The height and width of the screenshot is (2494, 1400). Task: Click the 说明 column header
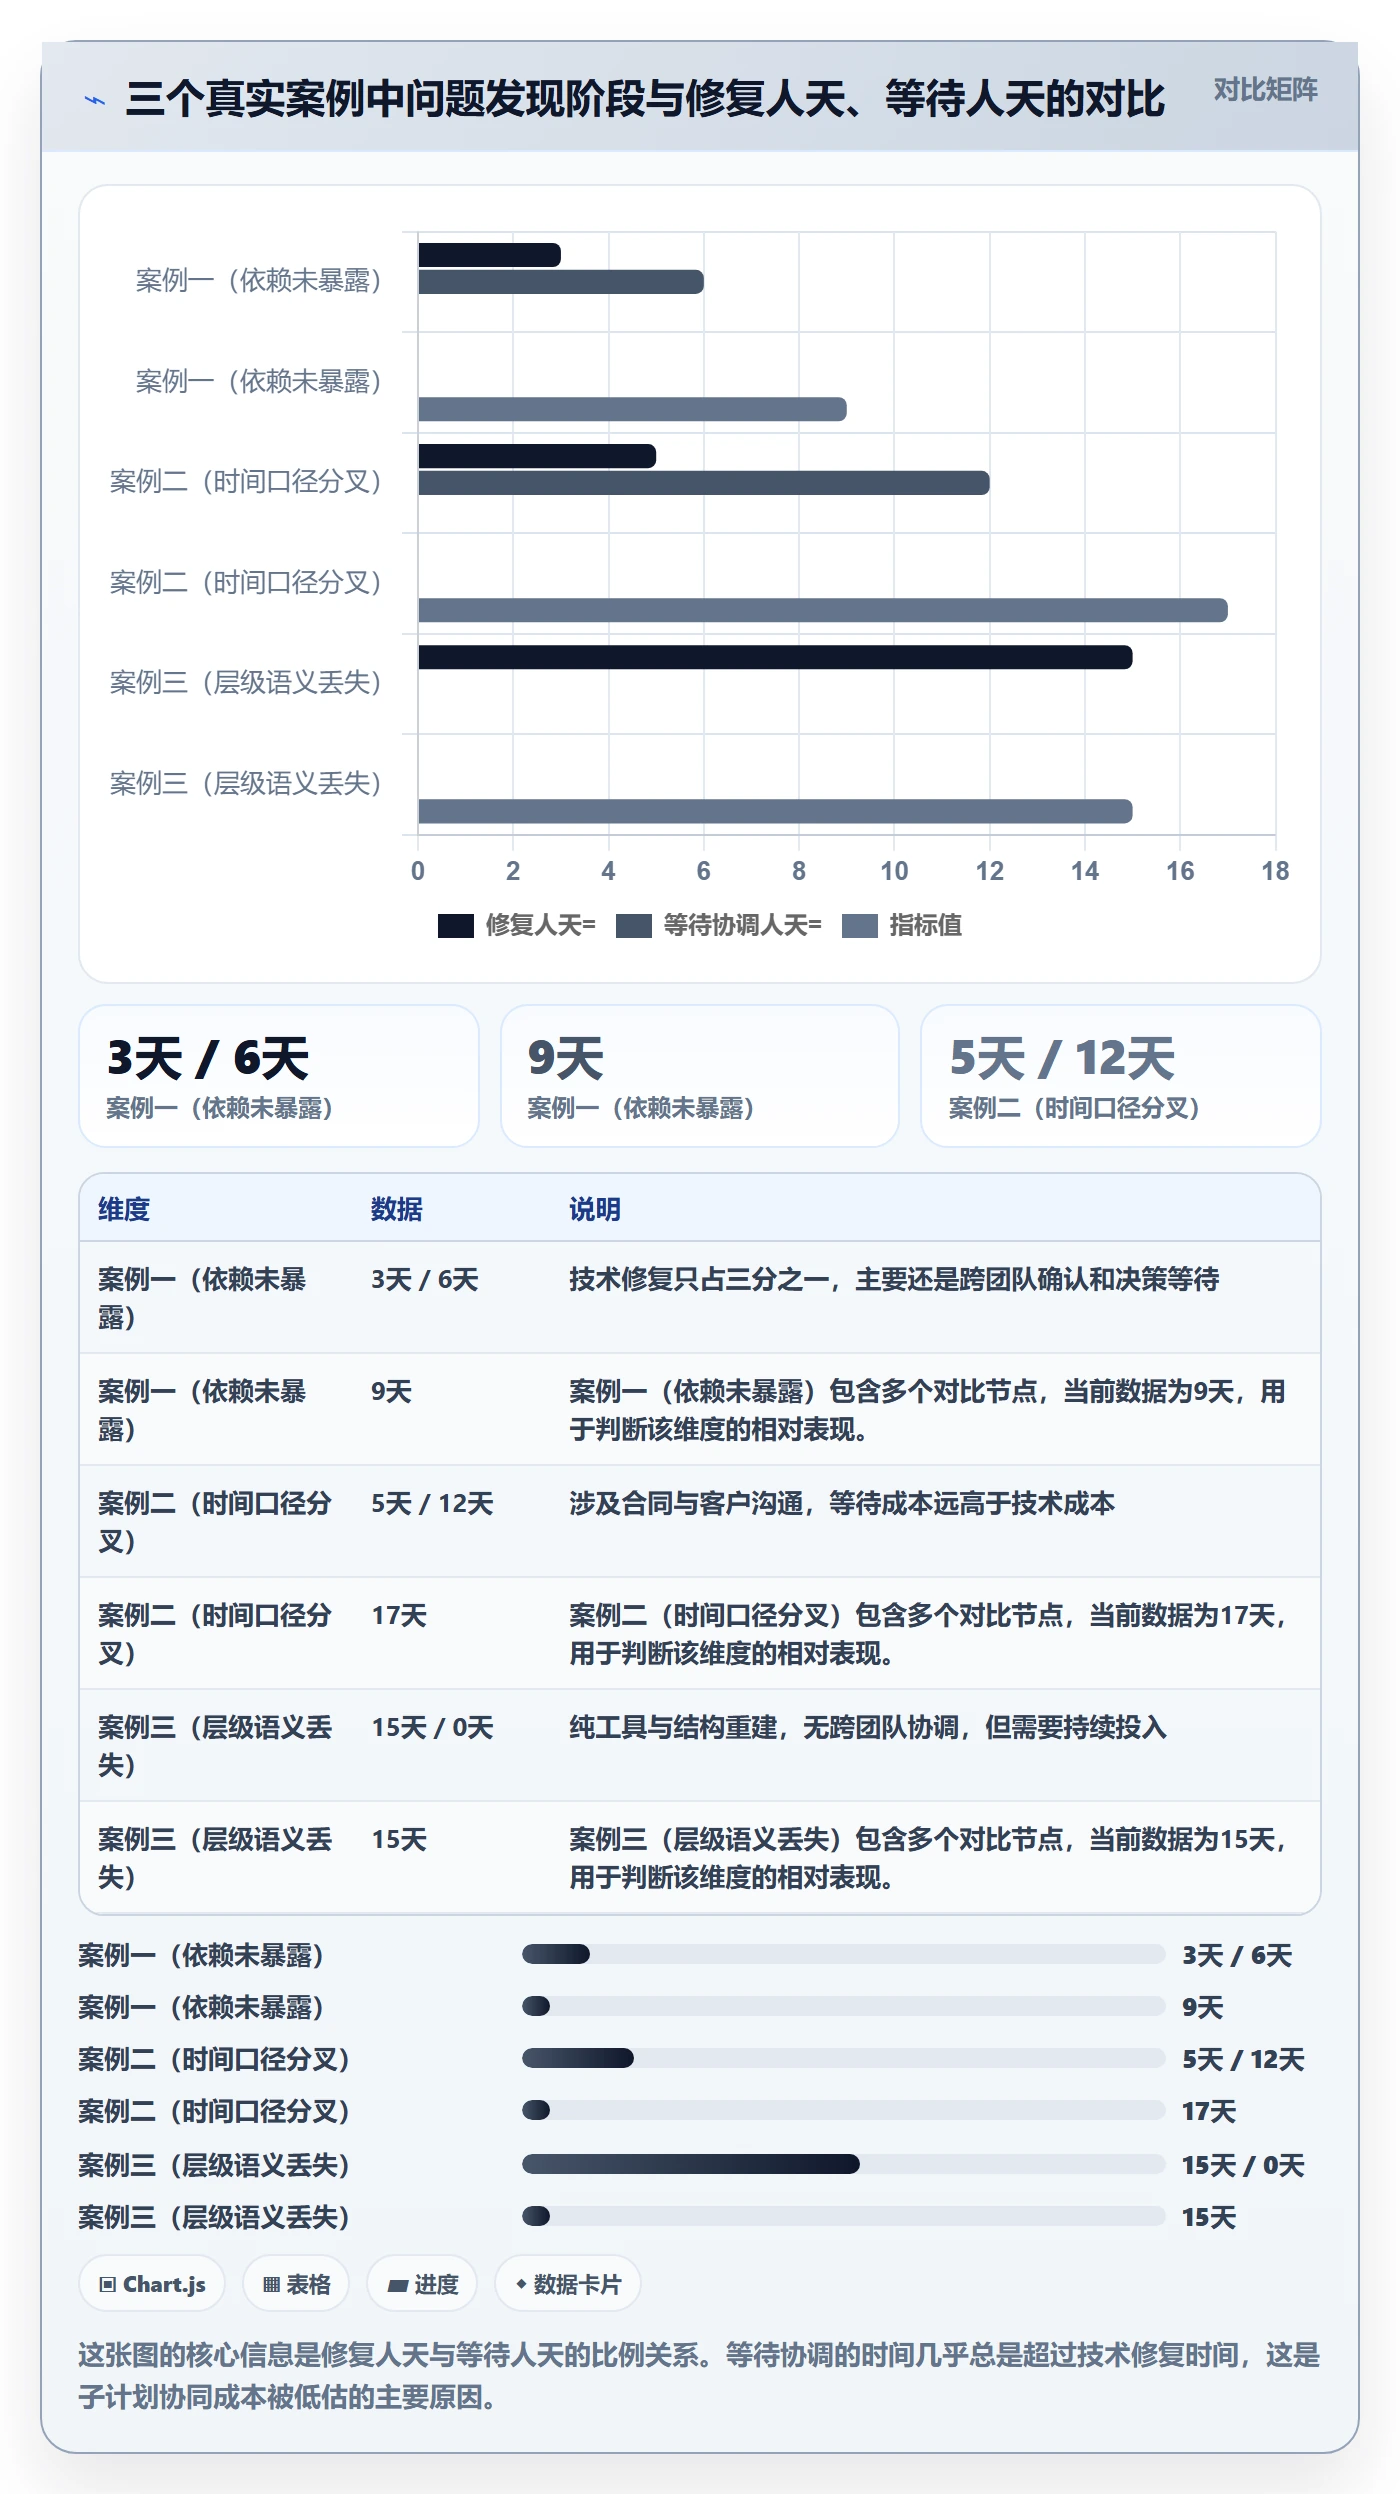pyautogui.click(x=595, y=1209)
